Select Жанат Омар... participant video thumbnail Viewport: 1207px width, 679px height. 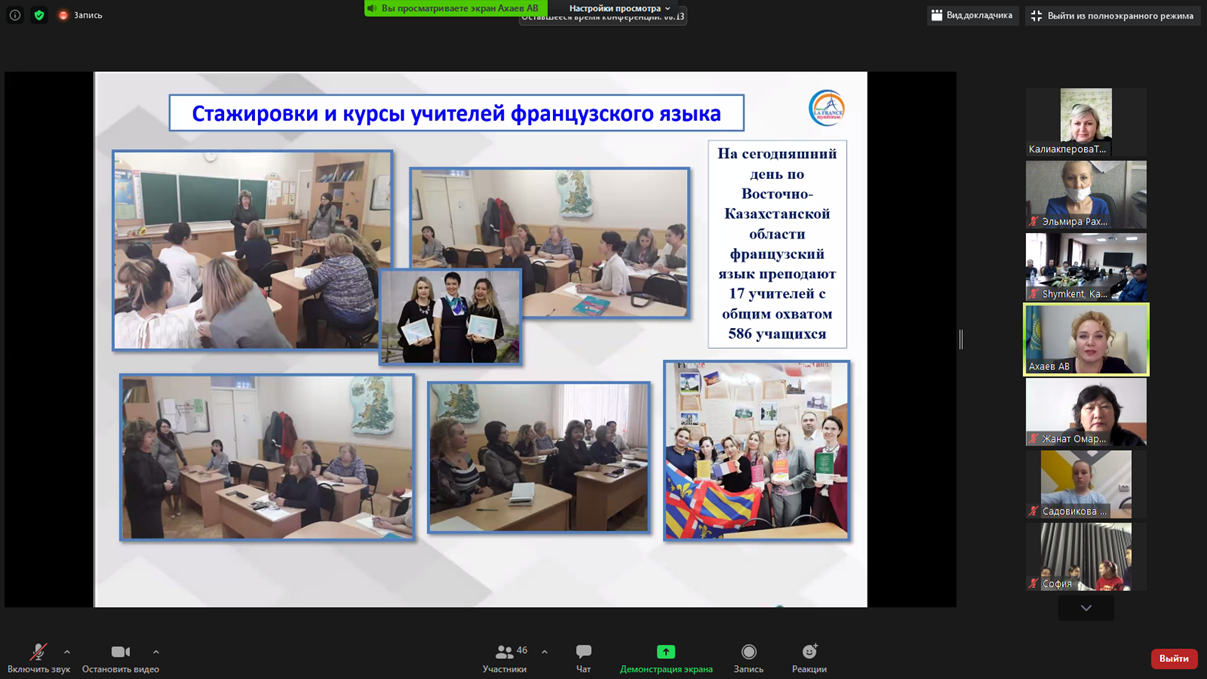(x=1086, y=412)
